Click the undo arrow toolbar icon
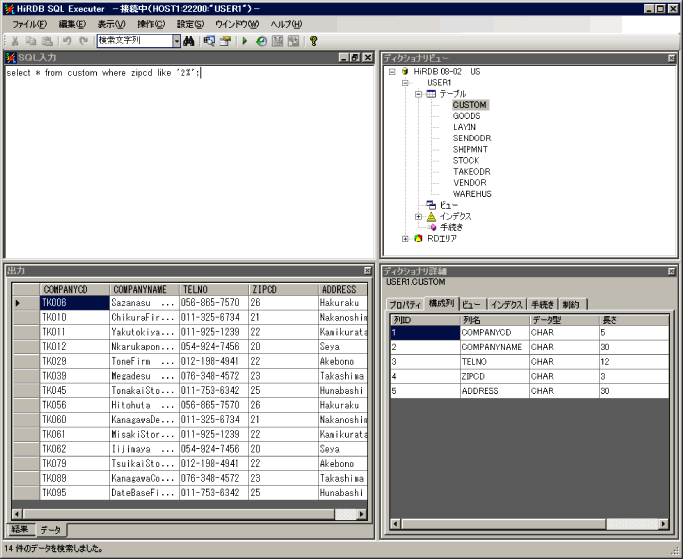This screenshot has height=559, width=683. pos(67,41)
